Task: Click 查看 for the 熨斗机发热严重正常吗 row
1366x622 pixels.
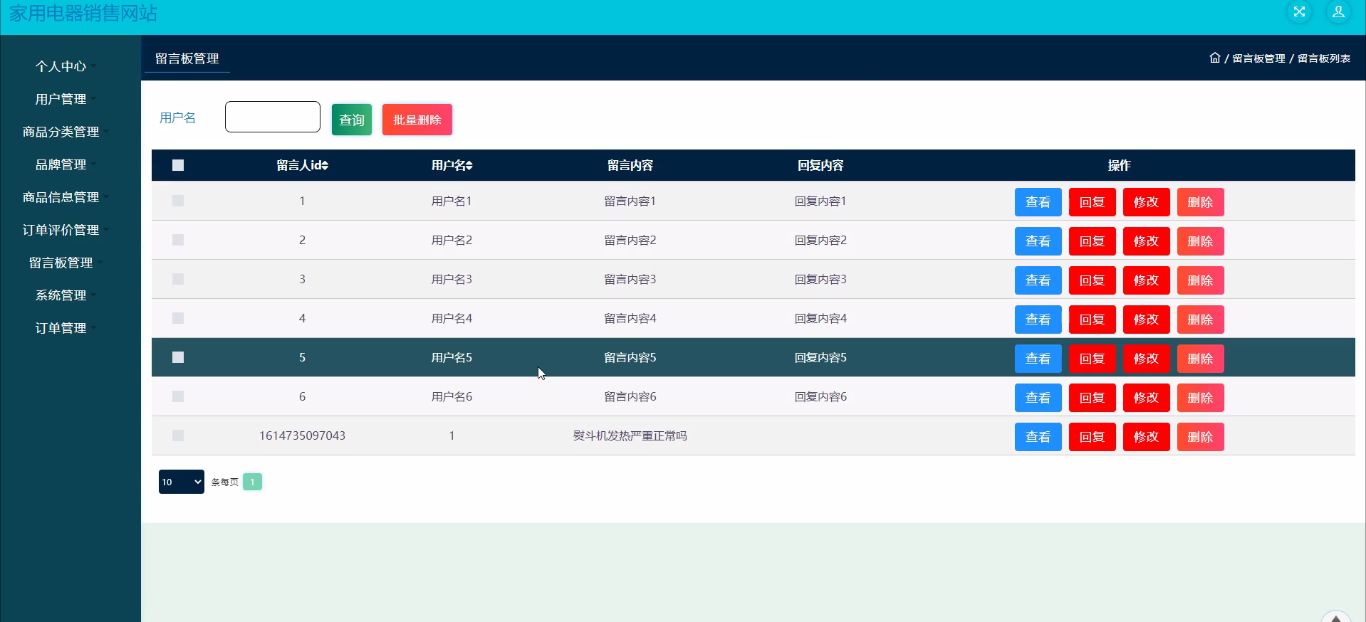Action: coord(1038,436)
